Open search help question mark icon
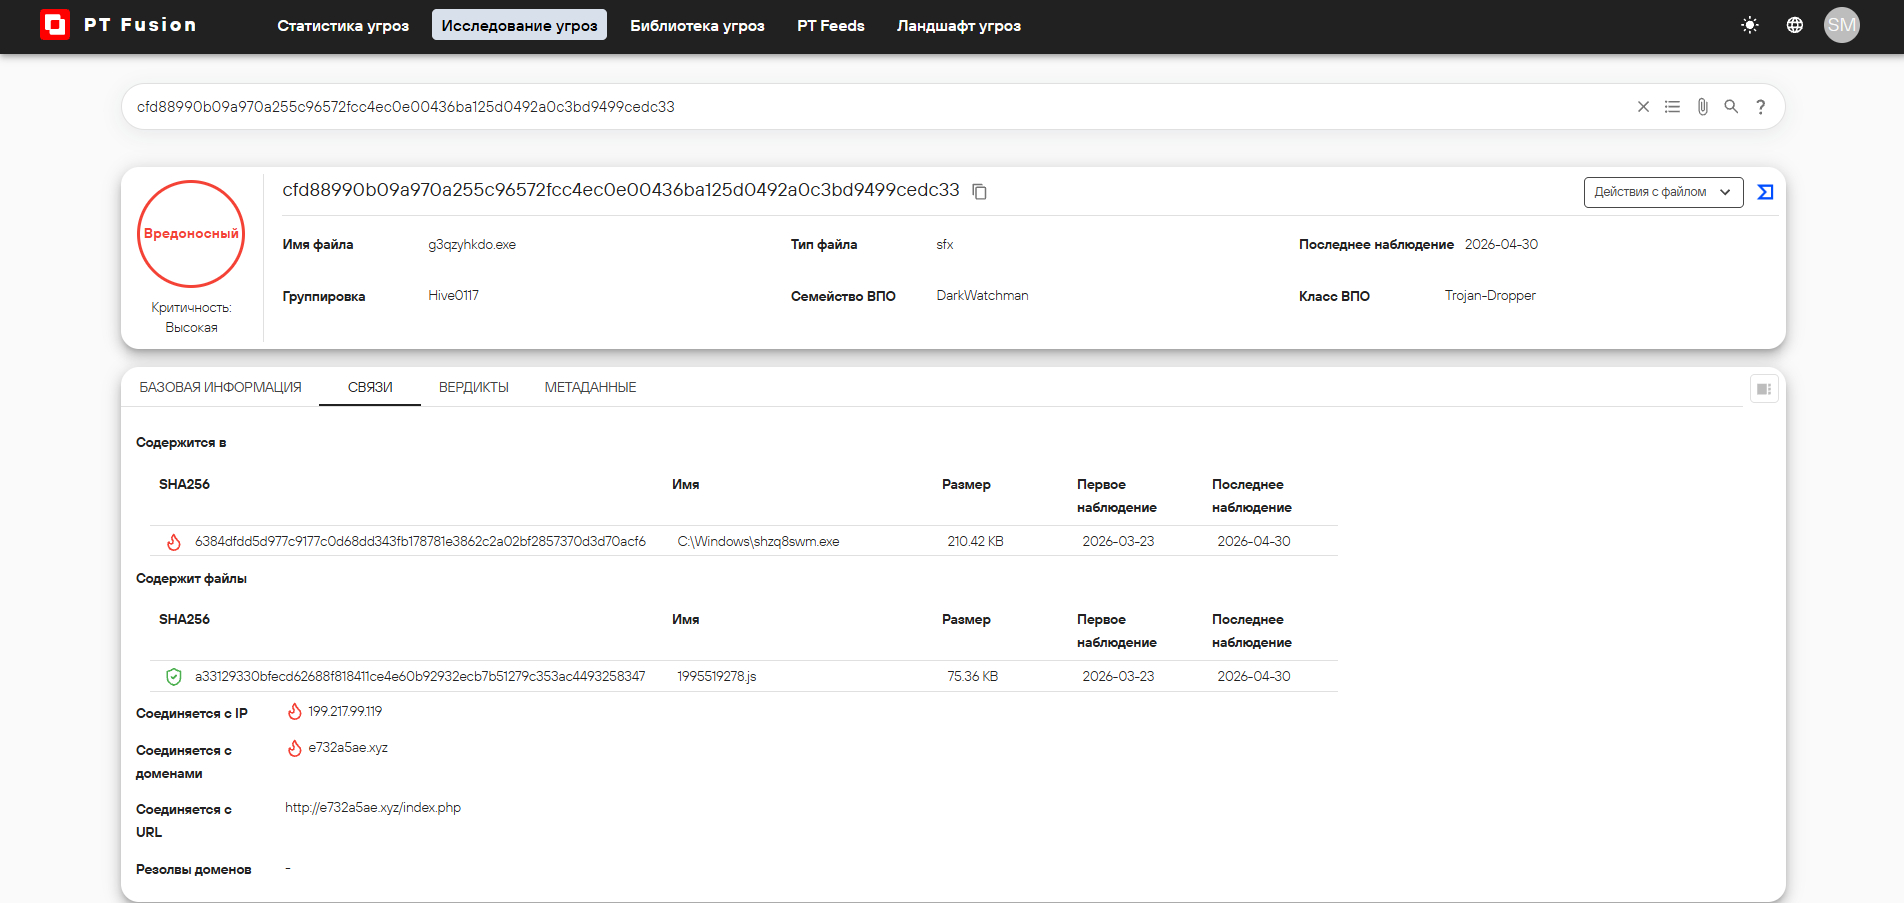The image size is (1904, 903). coord(1761,107)
